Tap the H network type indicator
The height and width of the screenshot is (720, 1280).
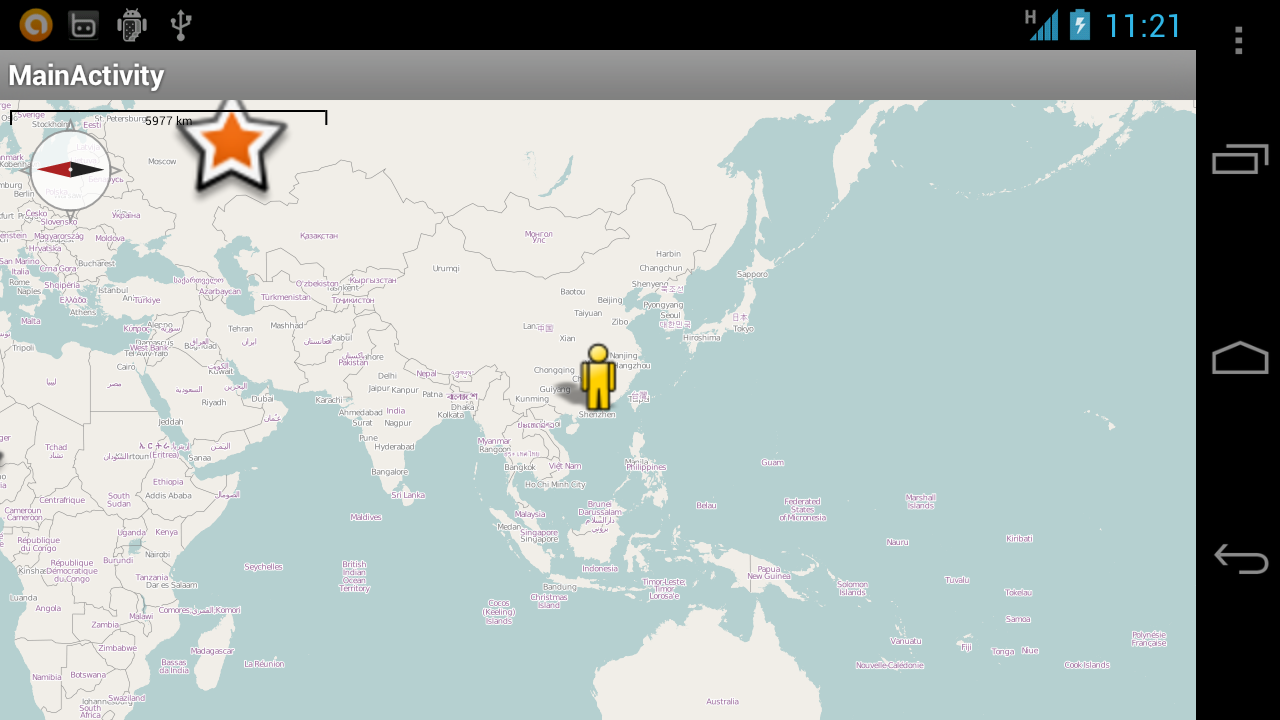[1030, 17]
